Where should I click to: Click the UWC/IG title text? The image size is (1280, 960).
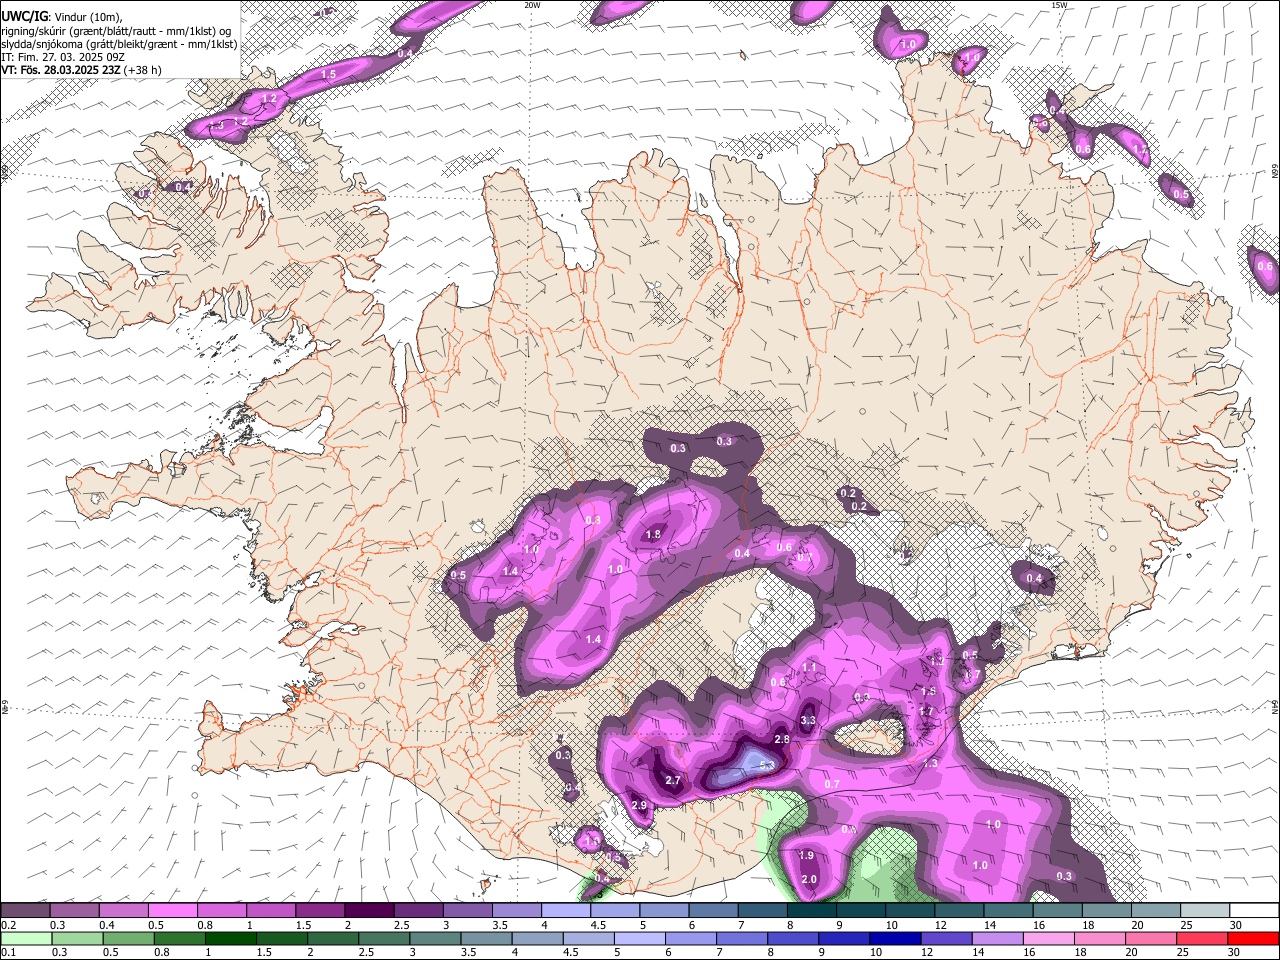(24, 17)
